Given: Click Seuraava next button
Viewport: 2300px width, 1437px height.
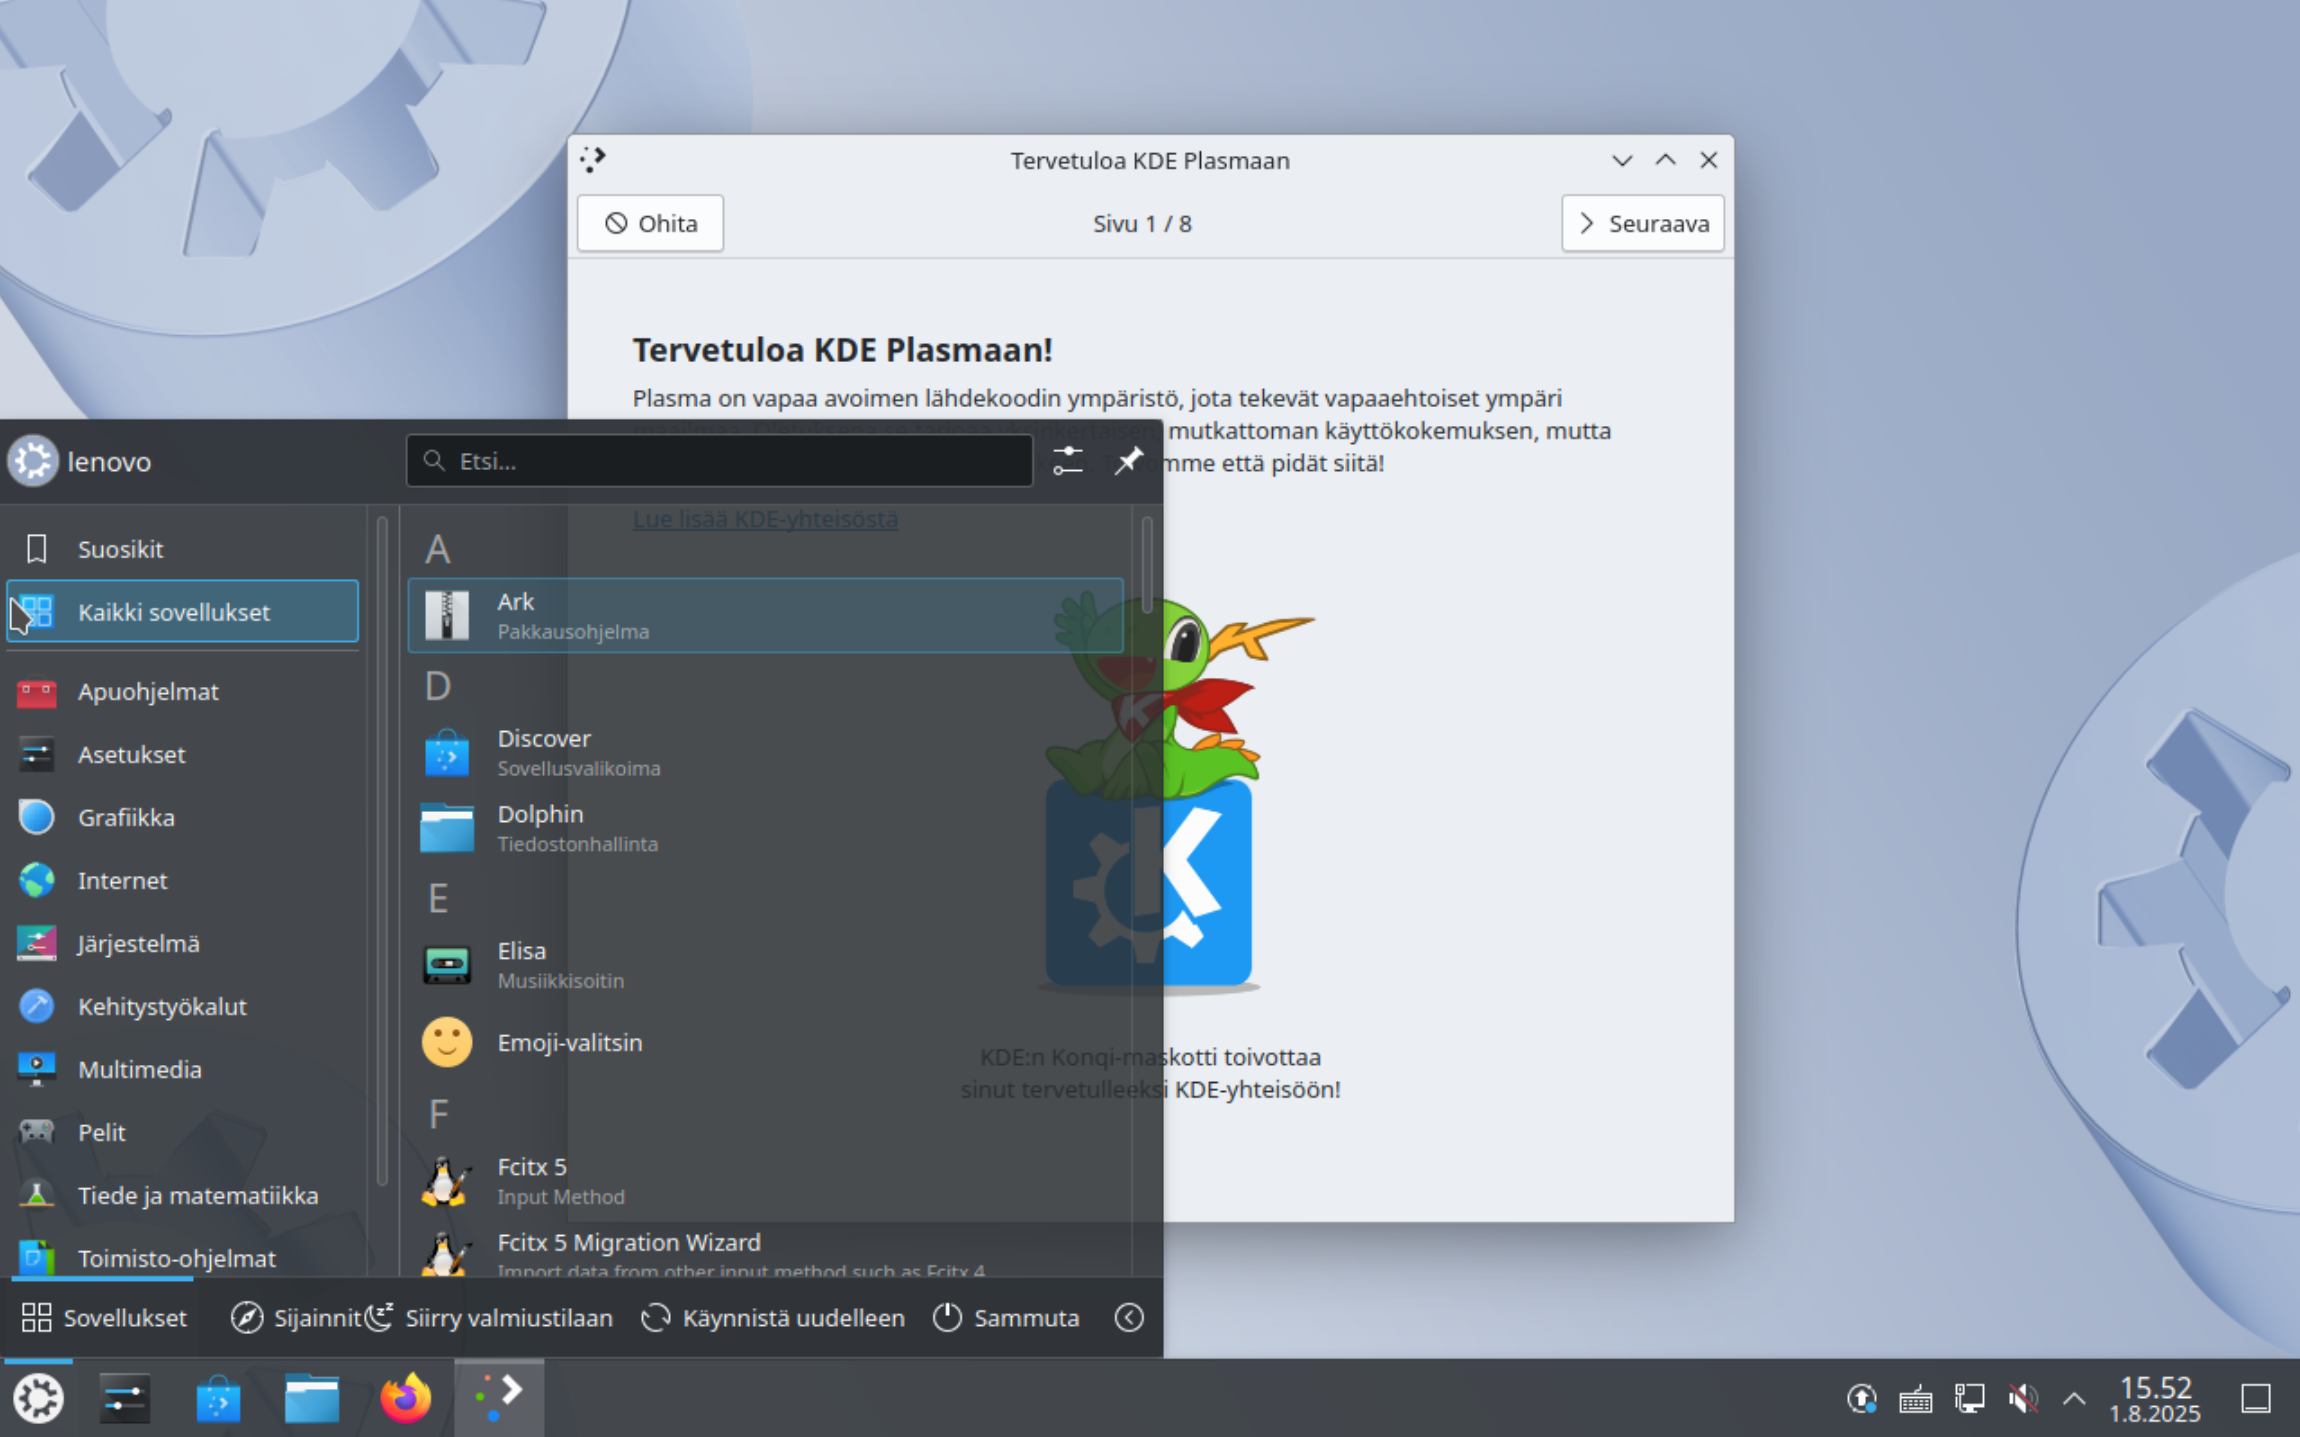Looking at the screenshot, I should click(x=1643, y=223).
